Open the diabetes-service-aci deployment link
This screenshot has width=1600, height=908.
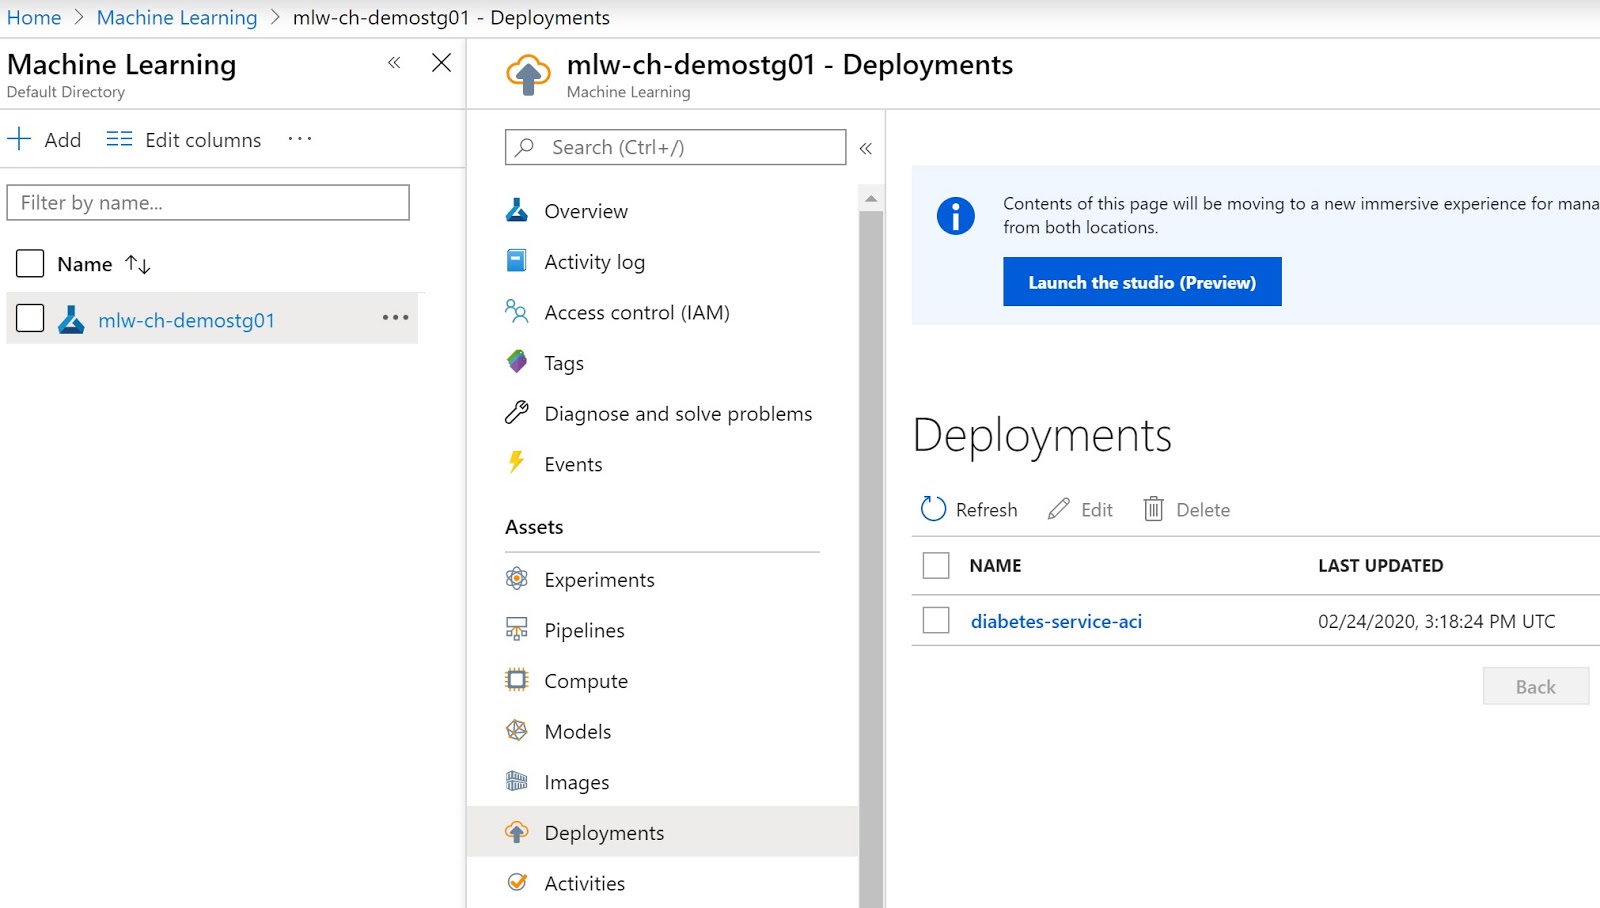coord(1057,620)
